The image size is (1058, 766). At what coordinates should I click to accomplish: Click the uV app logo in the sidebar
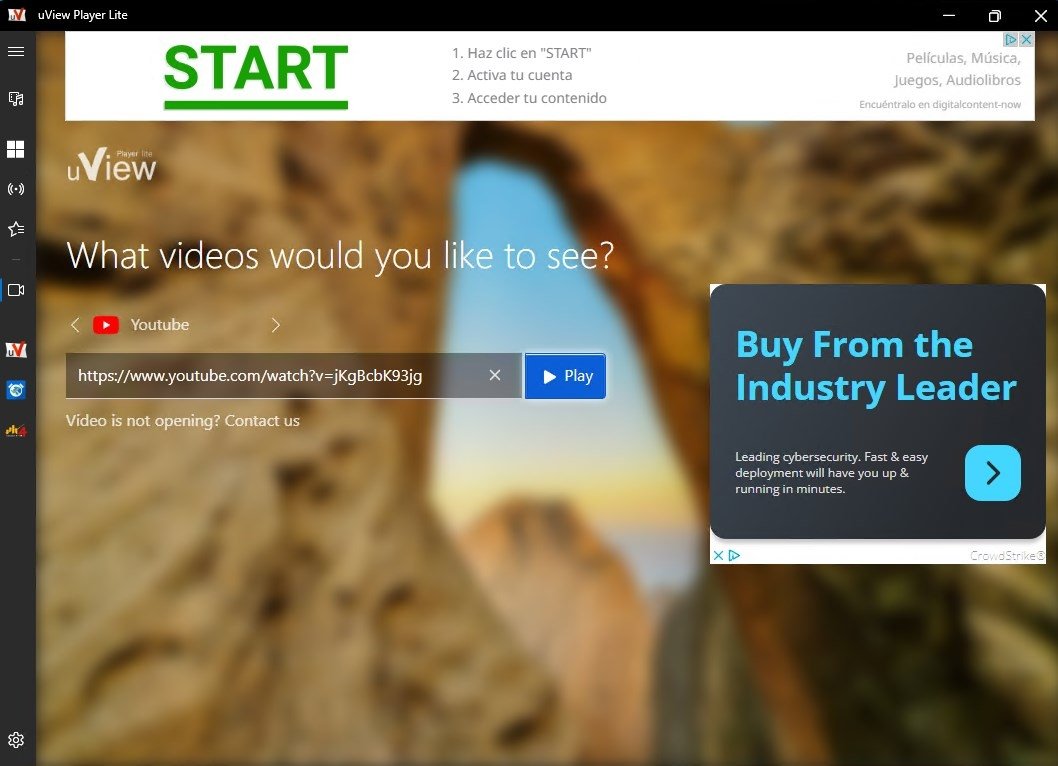(16, 350)
